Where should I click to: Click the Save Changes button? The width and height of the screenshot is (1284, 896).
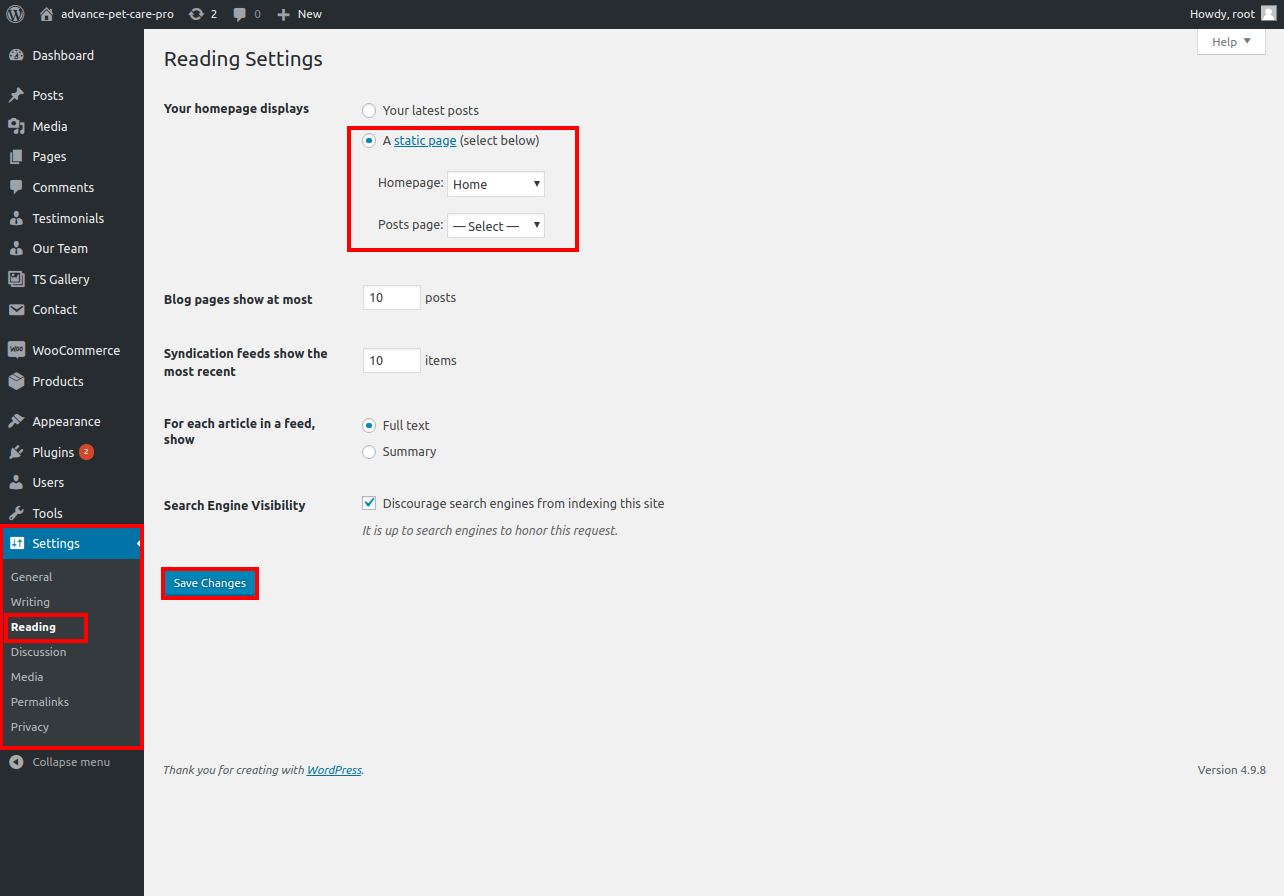pos(210,583)
